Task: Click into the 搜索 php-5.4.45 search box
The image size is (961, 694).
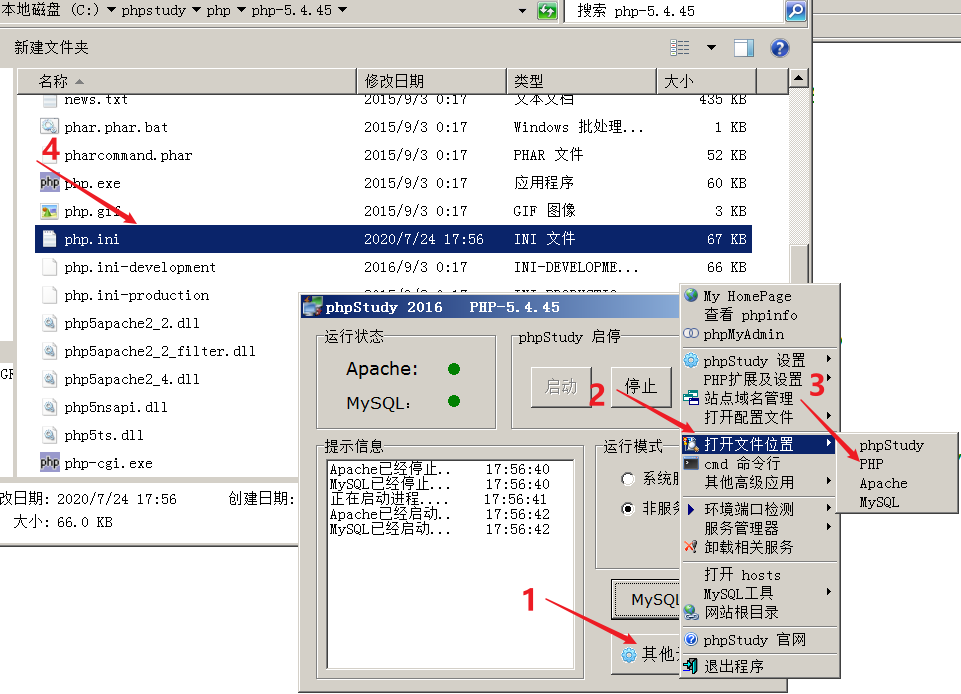Action: 674,10
